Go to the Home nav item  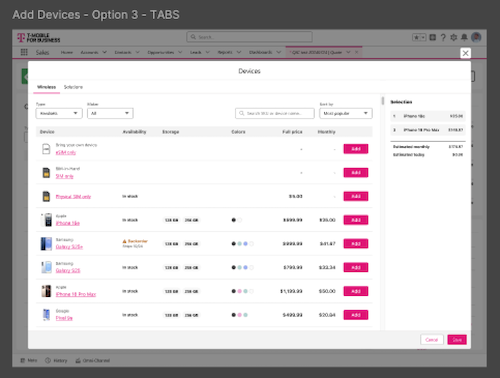67,52
